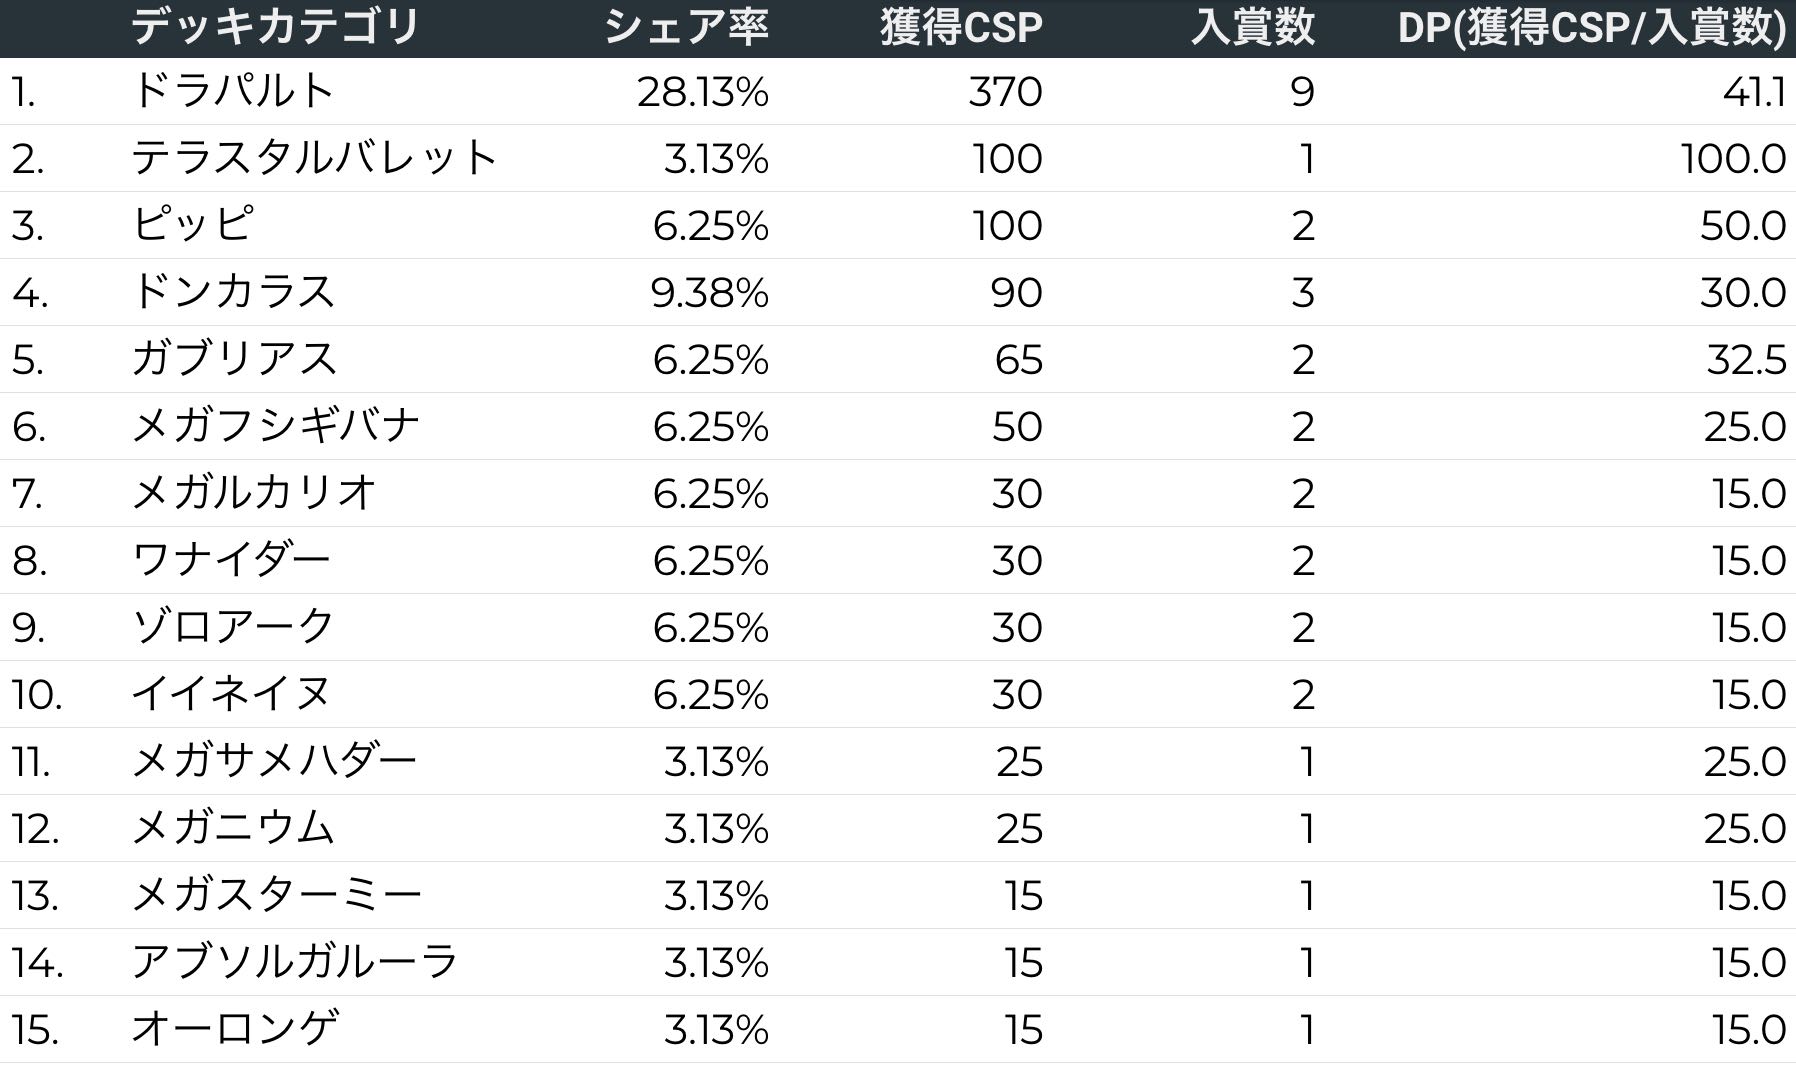Select the メガルカリオ deck name
This screenshot has height=1068, width=1796.
tap(254, 493)
